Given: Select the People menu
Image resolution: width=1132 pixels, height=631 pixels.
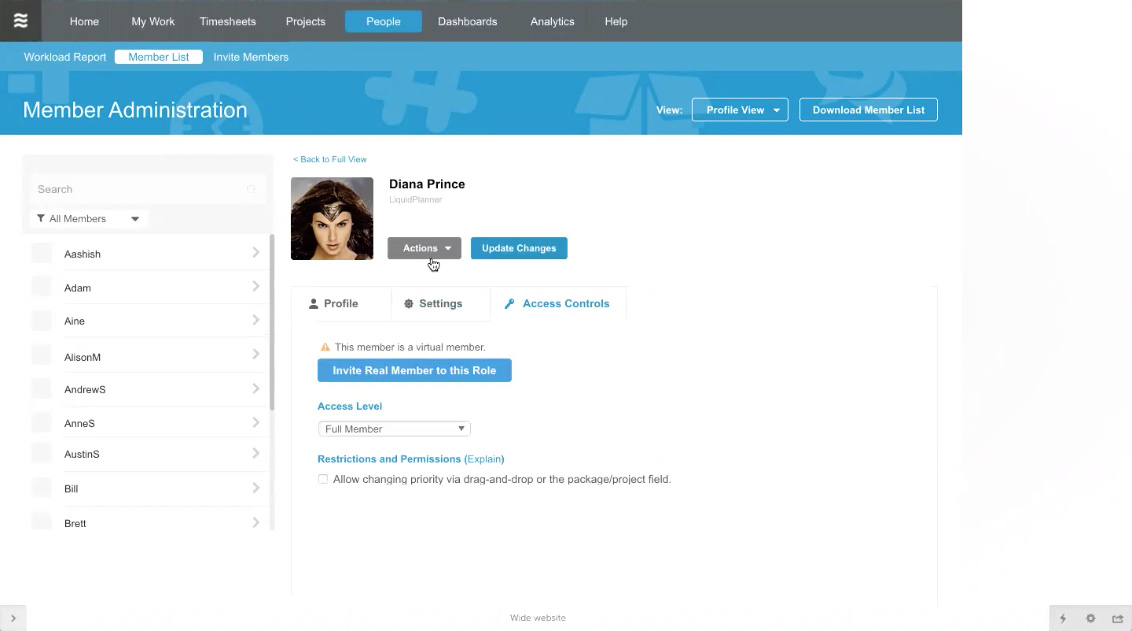Looking at the screenshot, I should [x=383, y=22].
